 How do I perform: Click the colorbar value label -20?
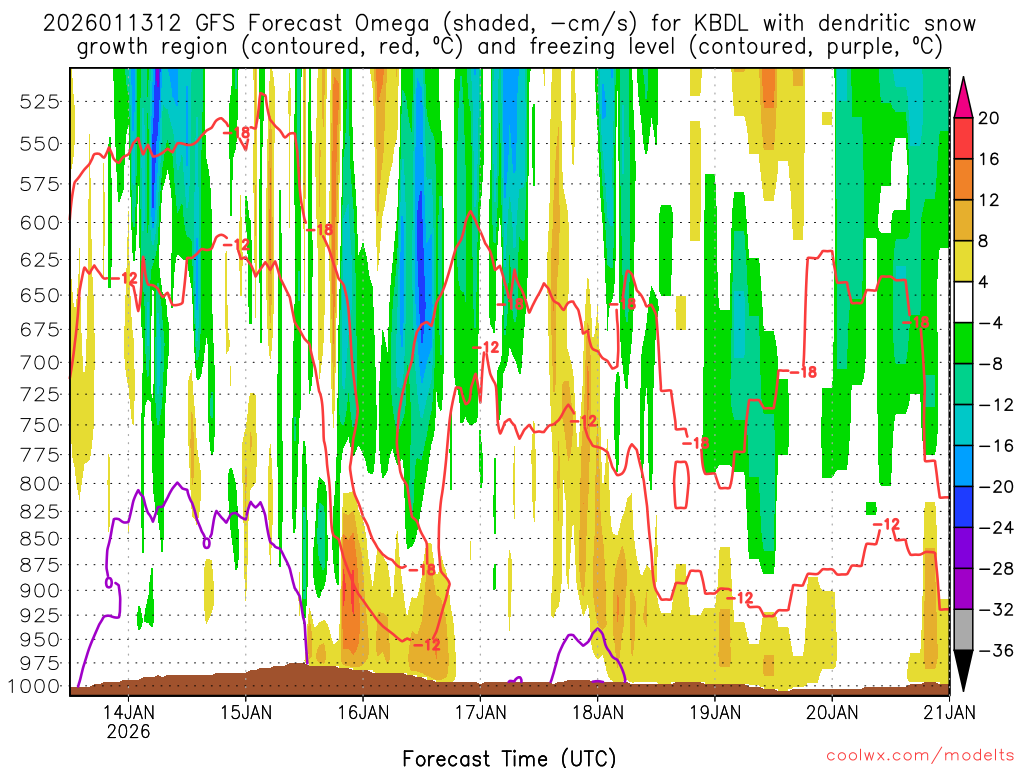(995, 487)
